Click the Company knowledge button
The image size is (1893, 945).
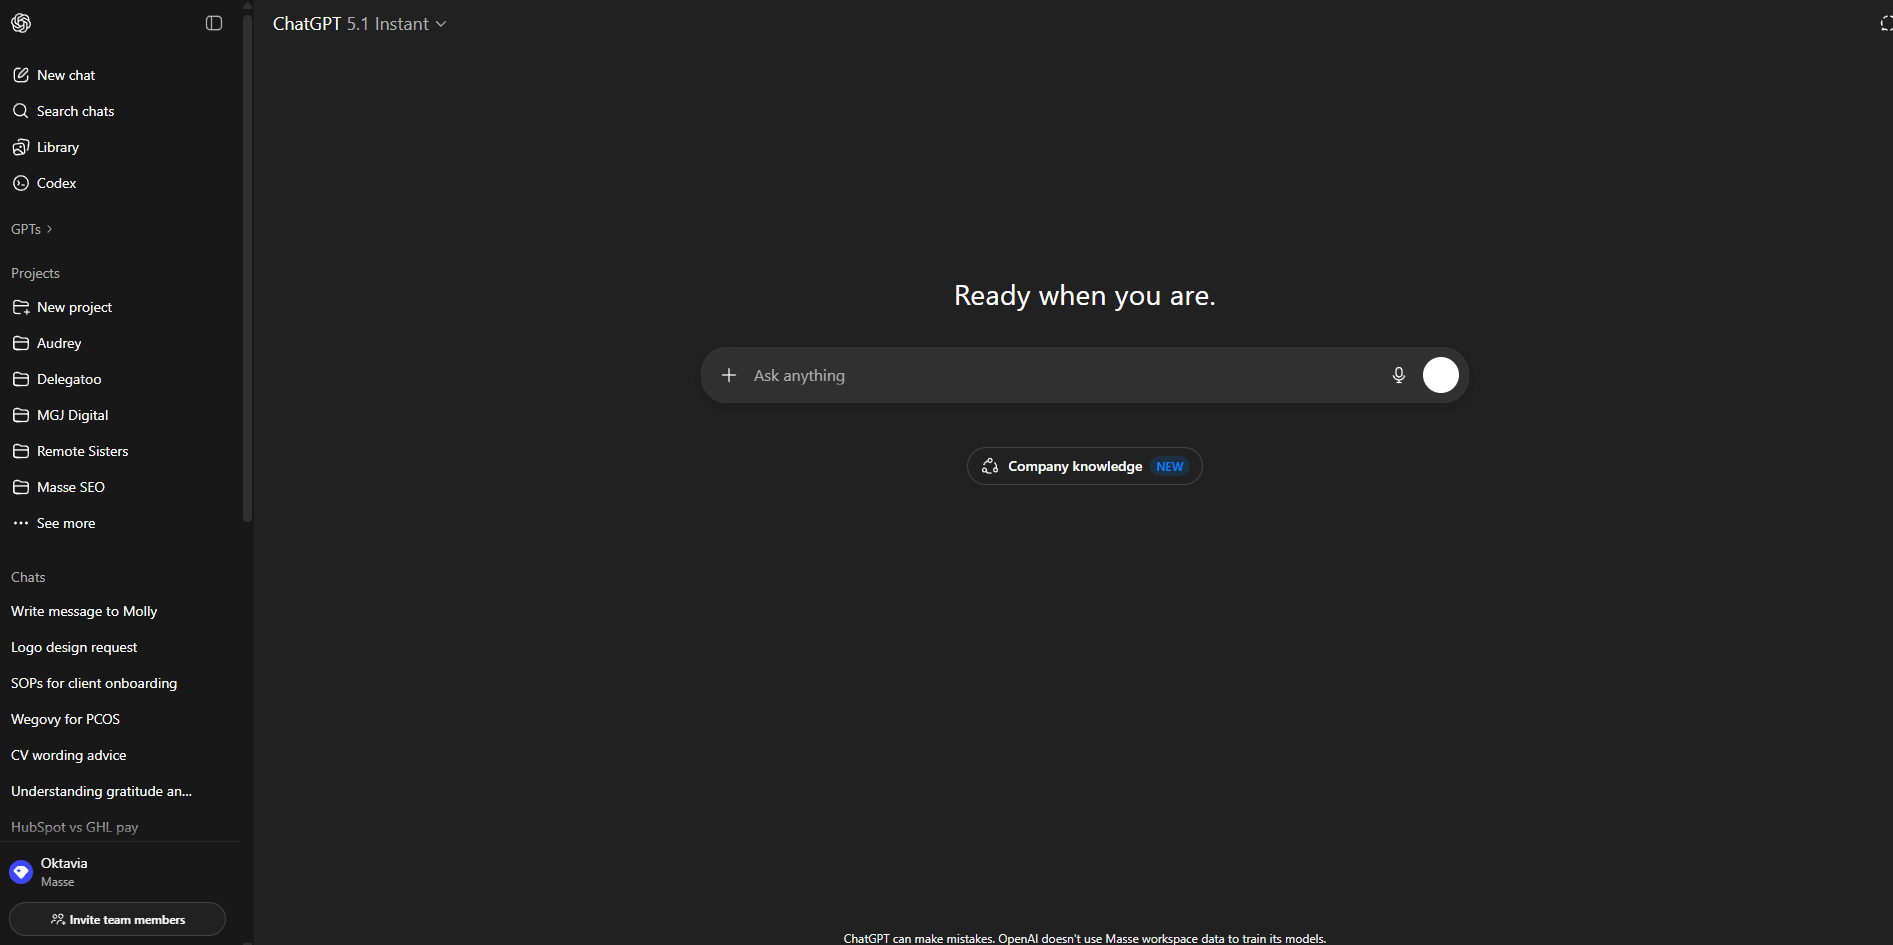(1084, 466)
